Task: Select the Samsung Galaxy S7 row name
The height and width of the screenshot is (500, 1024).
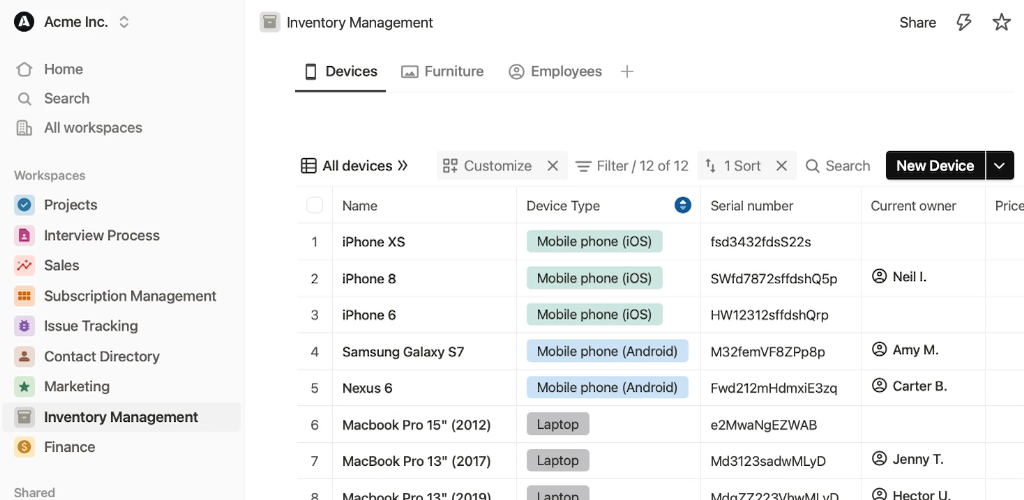Action: (403, 352)
